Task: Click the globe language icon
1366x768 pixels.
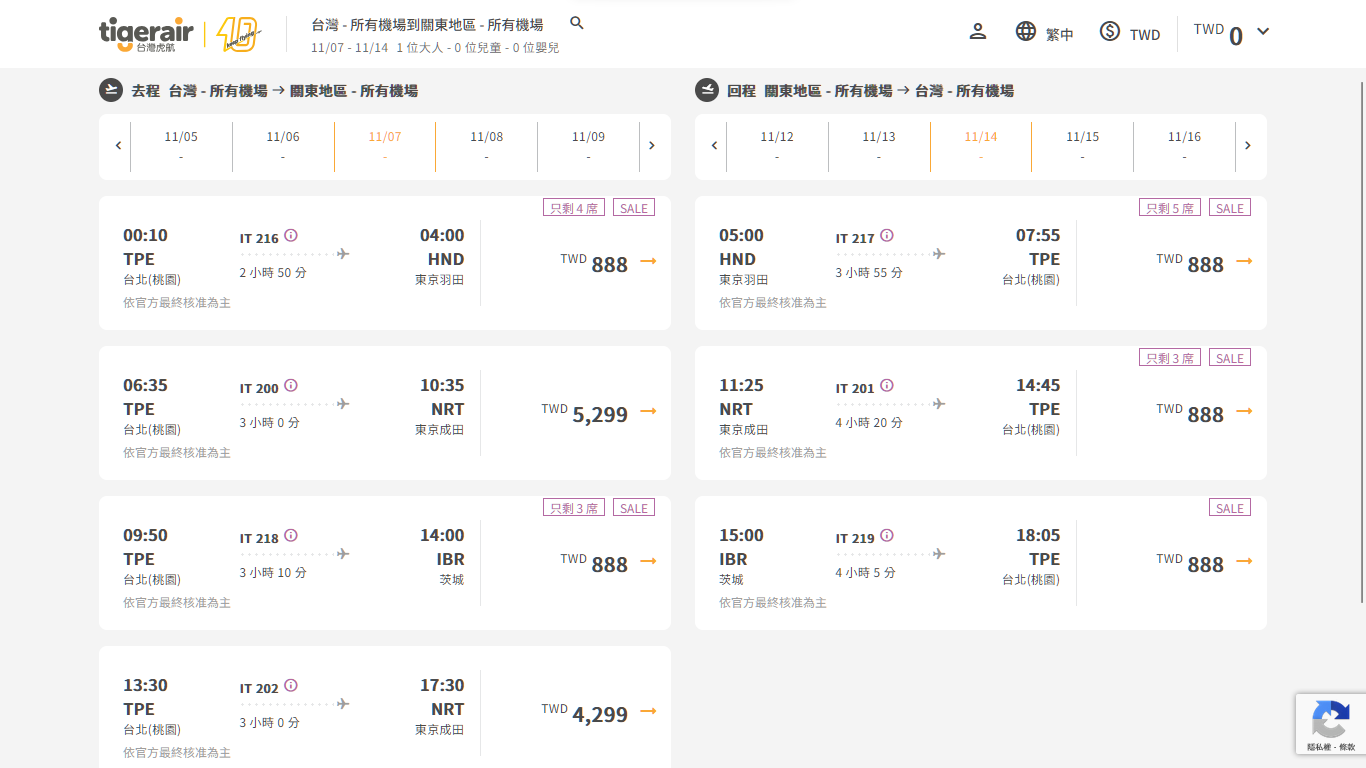Action: [x=1026, y=32]
